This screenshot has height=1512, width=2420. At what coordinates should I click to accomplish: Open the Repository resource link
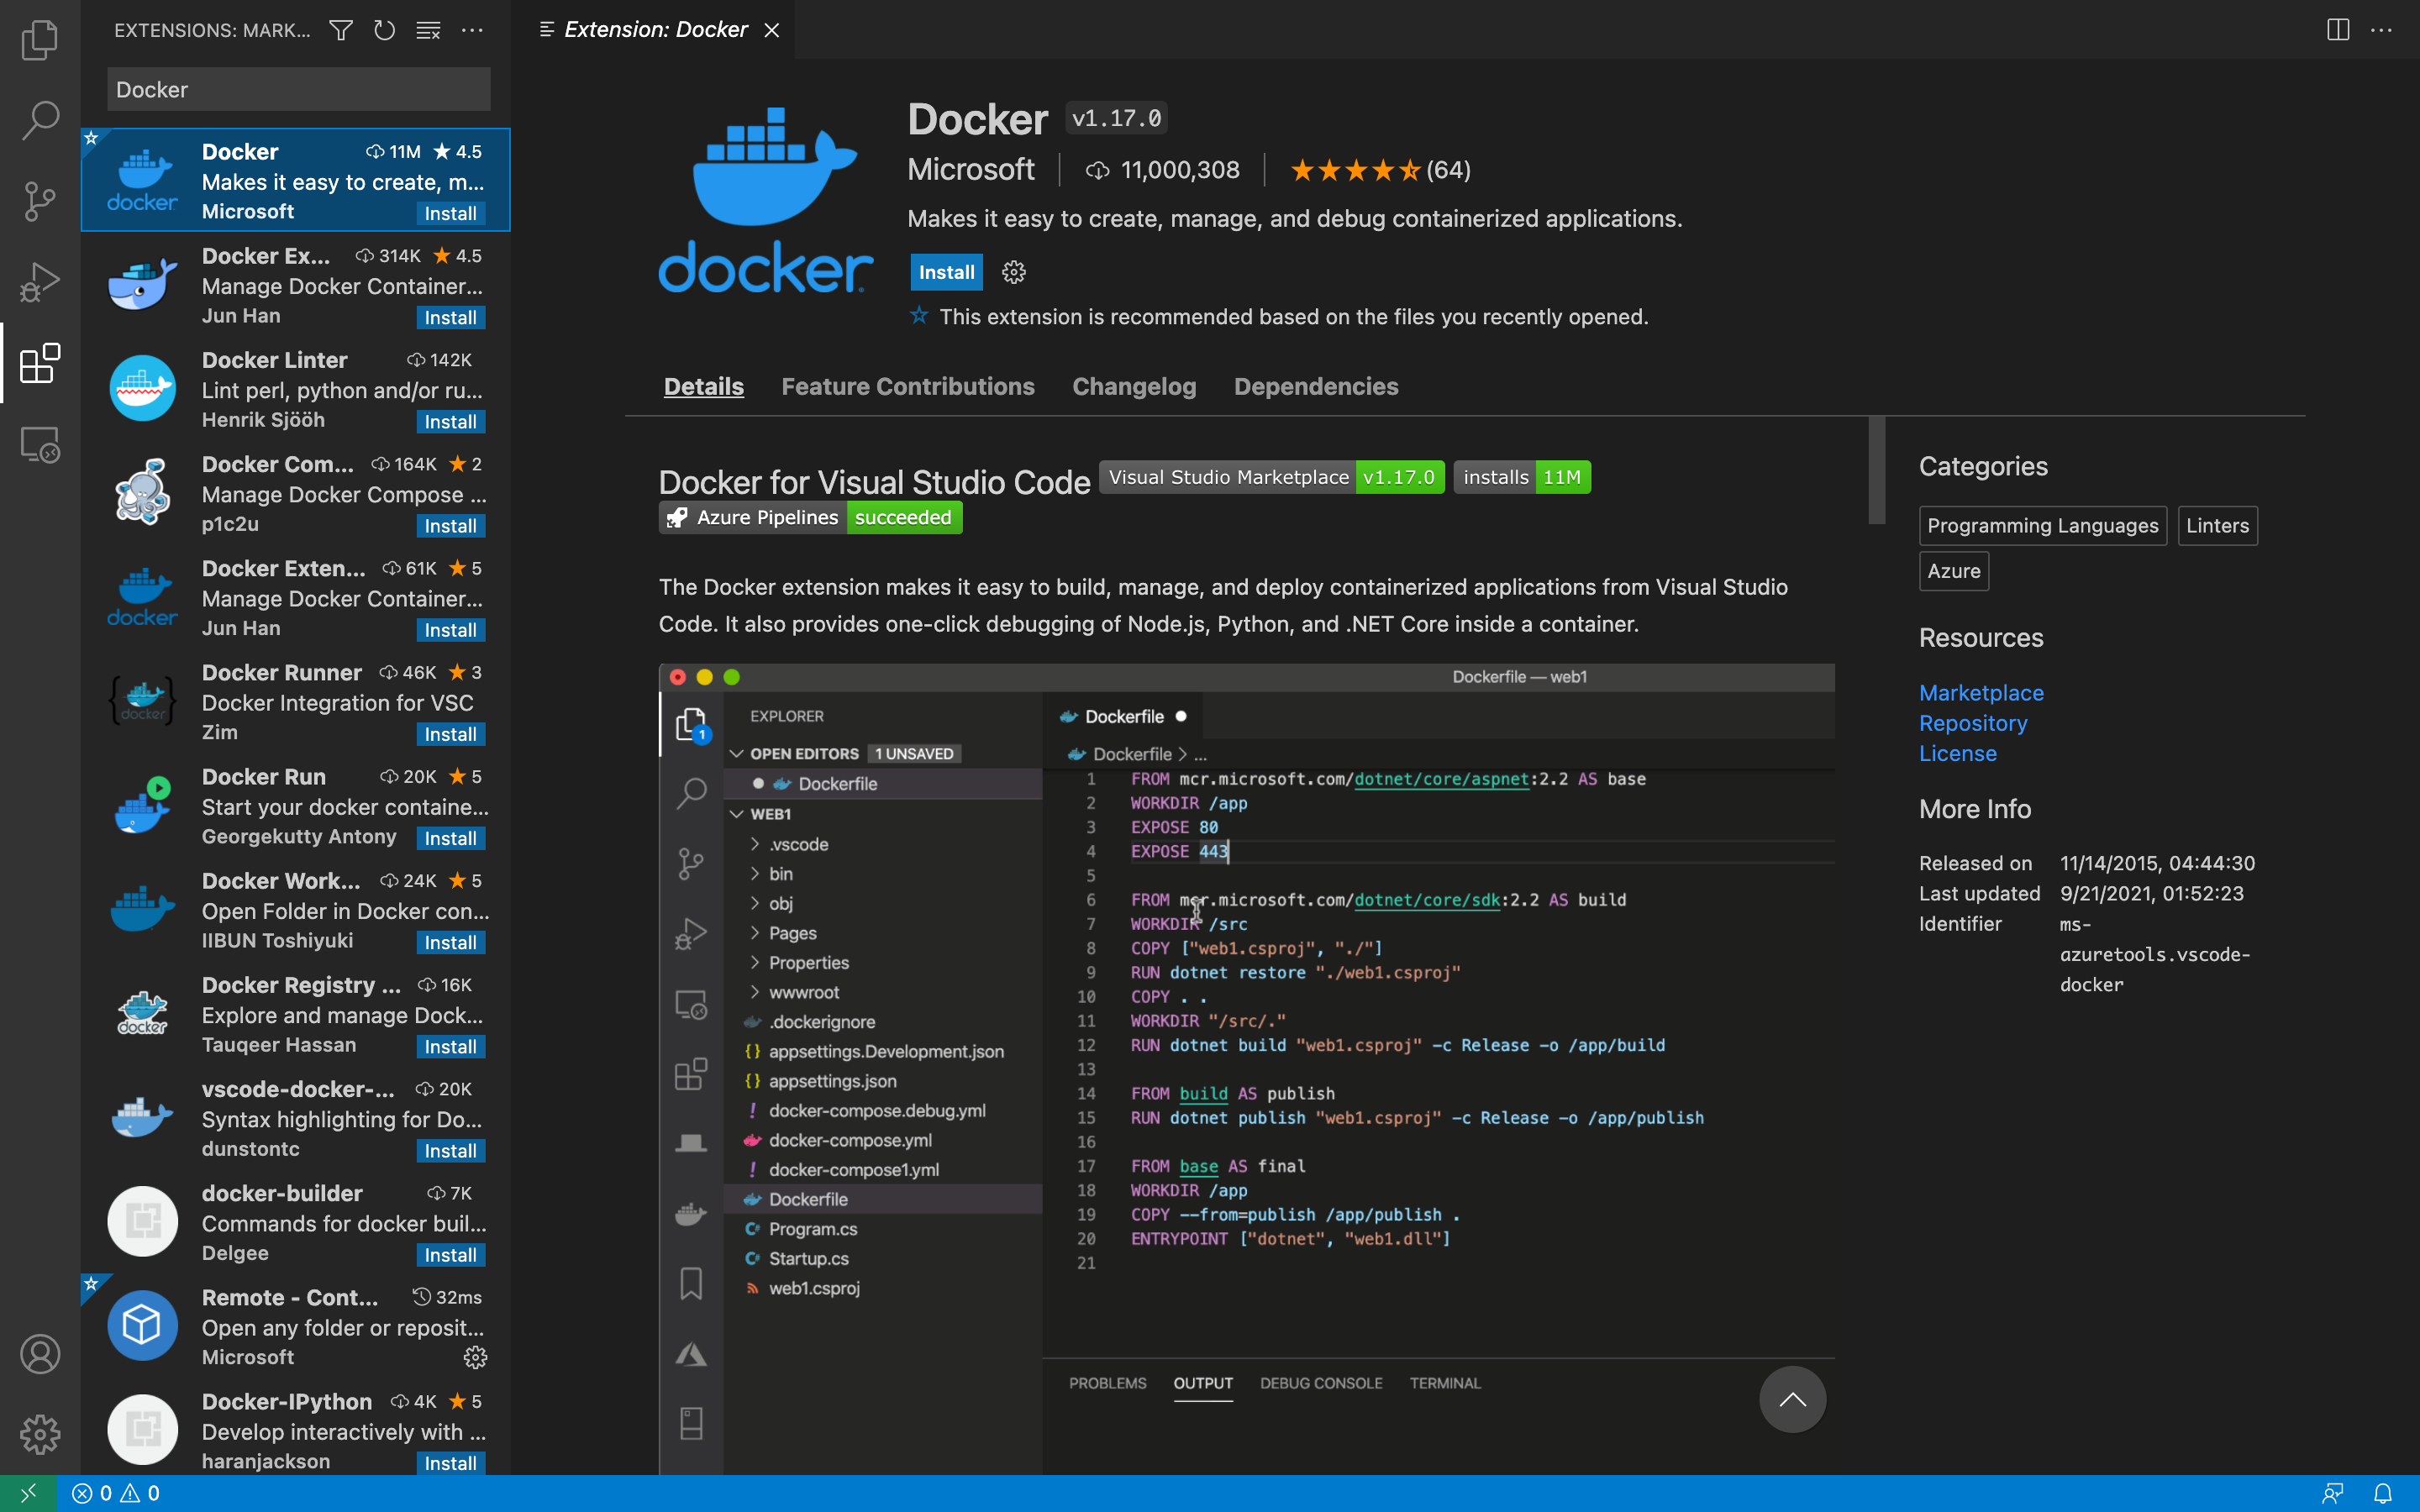[x=1973, y=723]
